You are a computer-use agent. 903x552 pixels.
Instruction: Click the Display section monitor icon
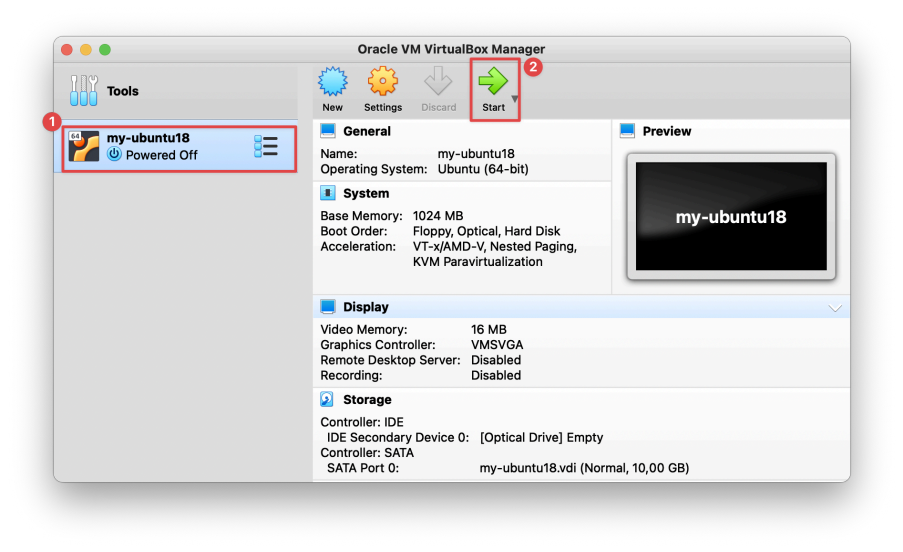click(328, 306)
